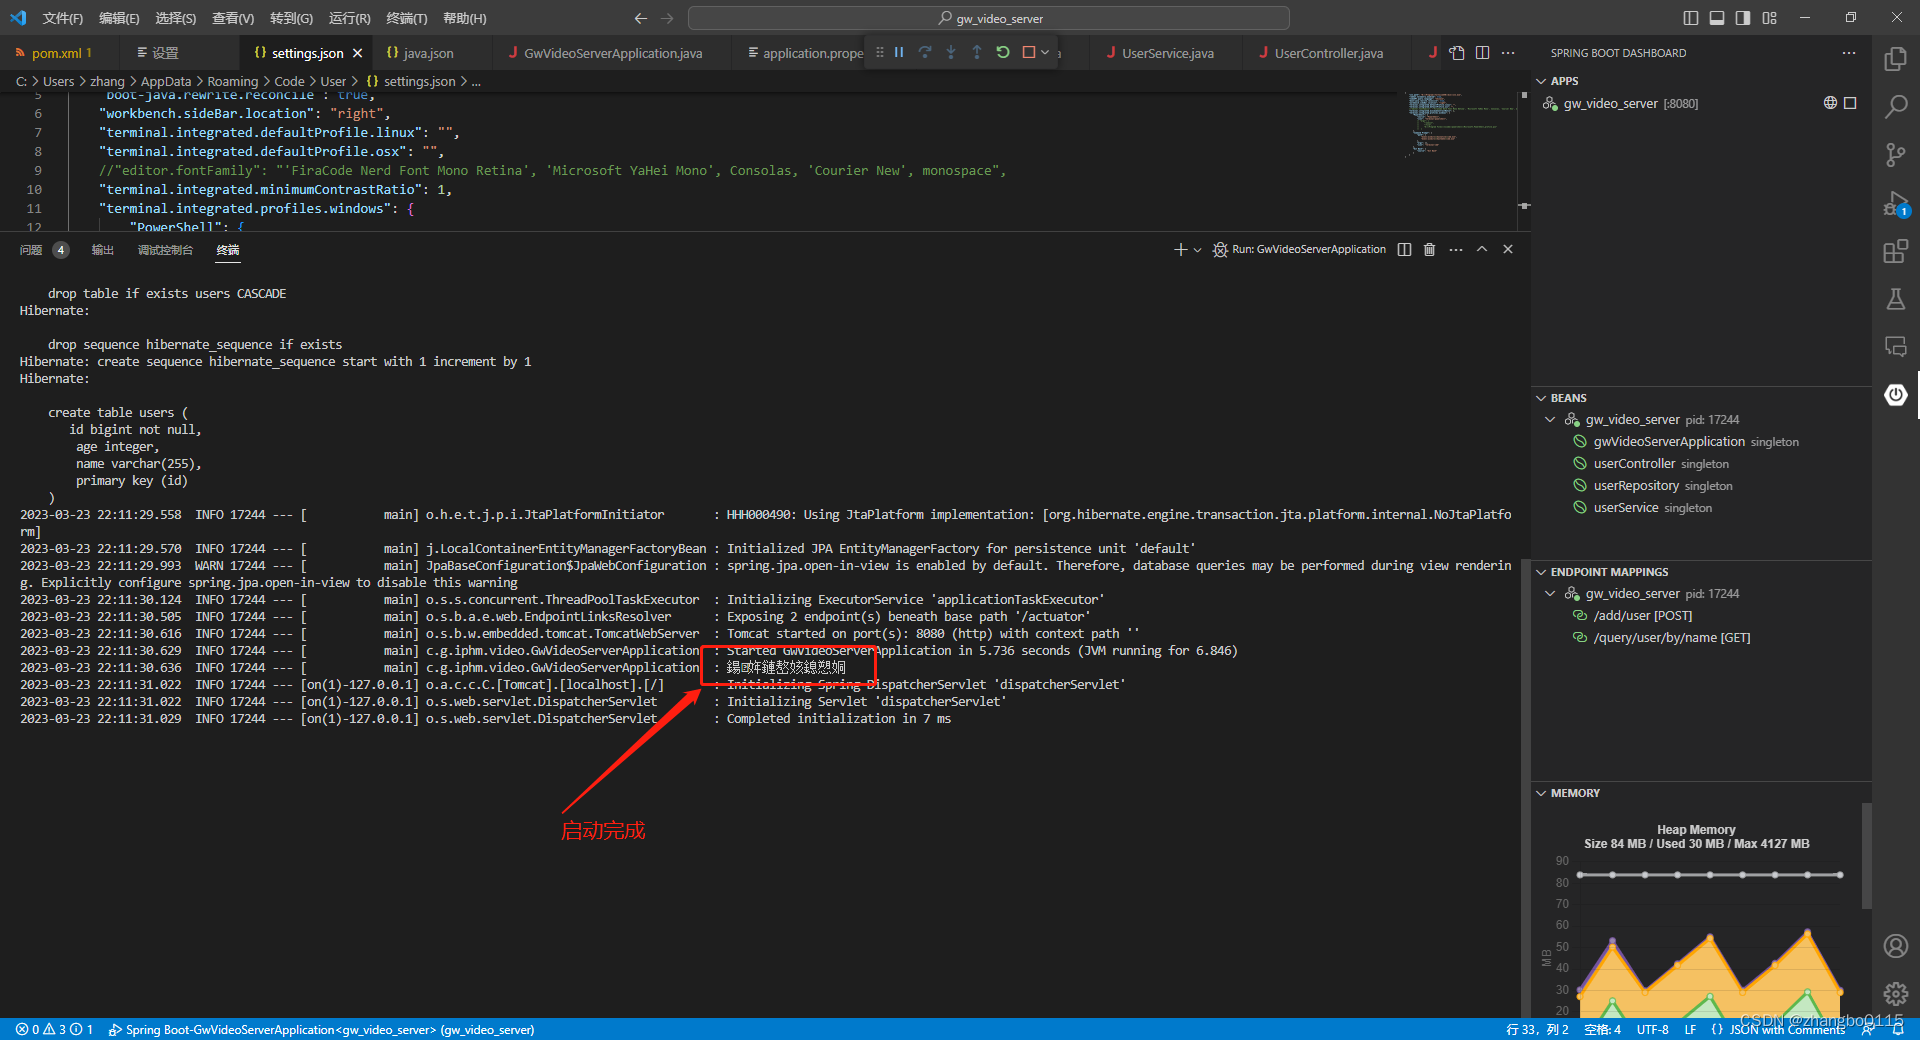The height and width of the screenshot is (1040, 1920).
Task: Open the 编辑(E) menu
Action: [x=119, y=18]
